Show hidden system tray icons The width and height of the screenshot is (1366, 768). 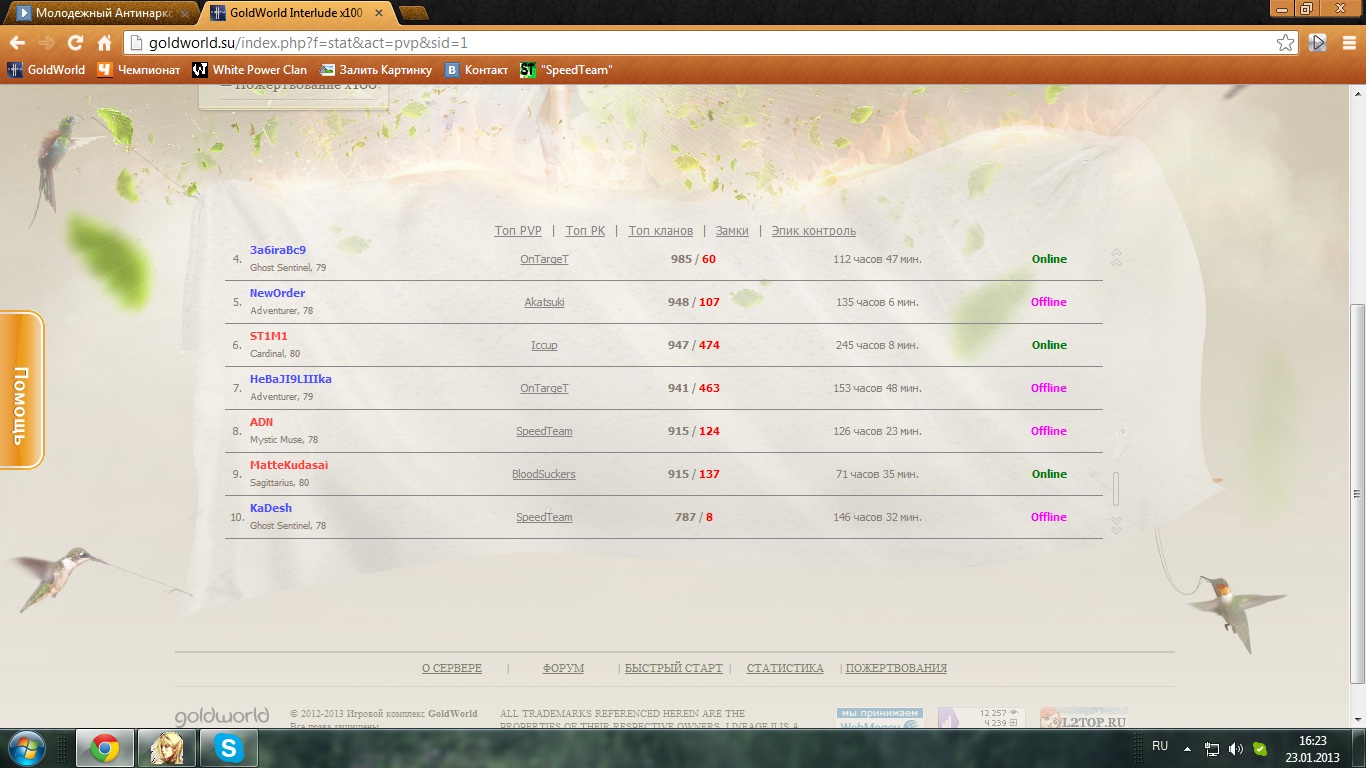click(x=1187, y=748)
